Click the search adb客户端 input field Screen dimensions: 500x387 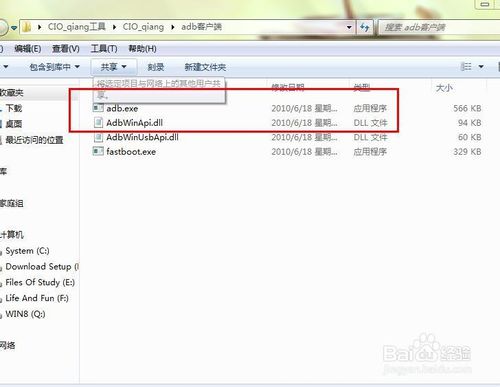pyautogui.click(x=439, y=27)
